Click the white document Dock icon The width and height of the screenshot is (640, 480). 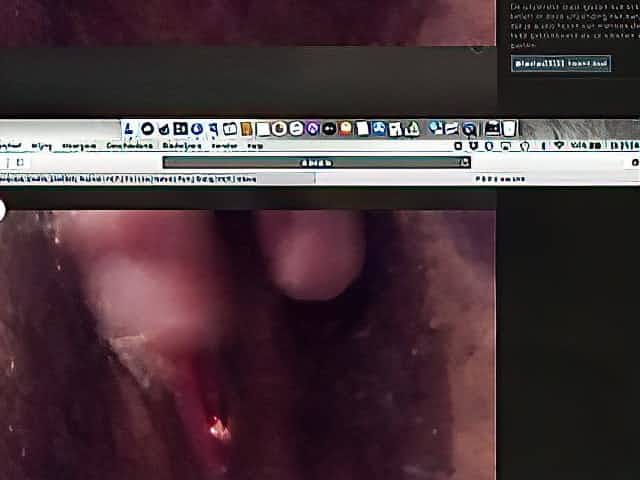coord(263,129)
